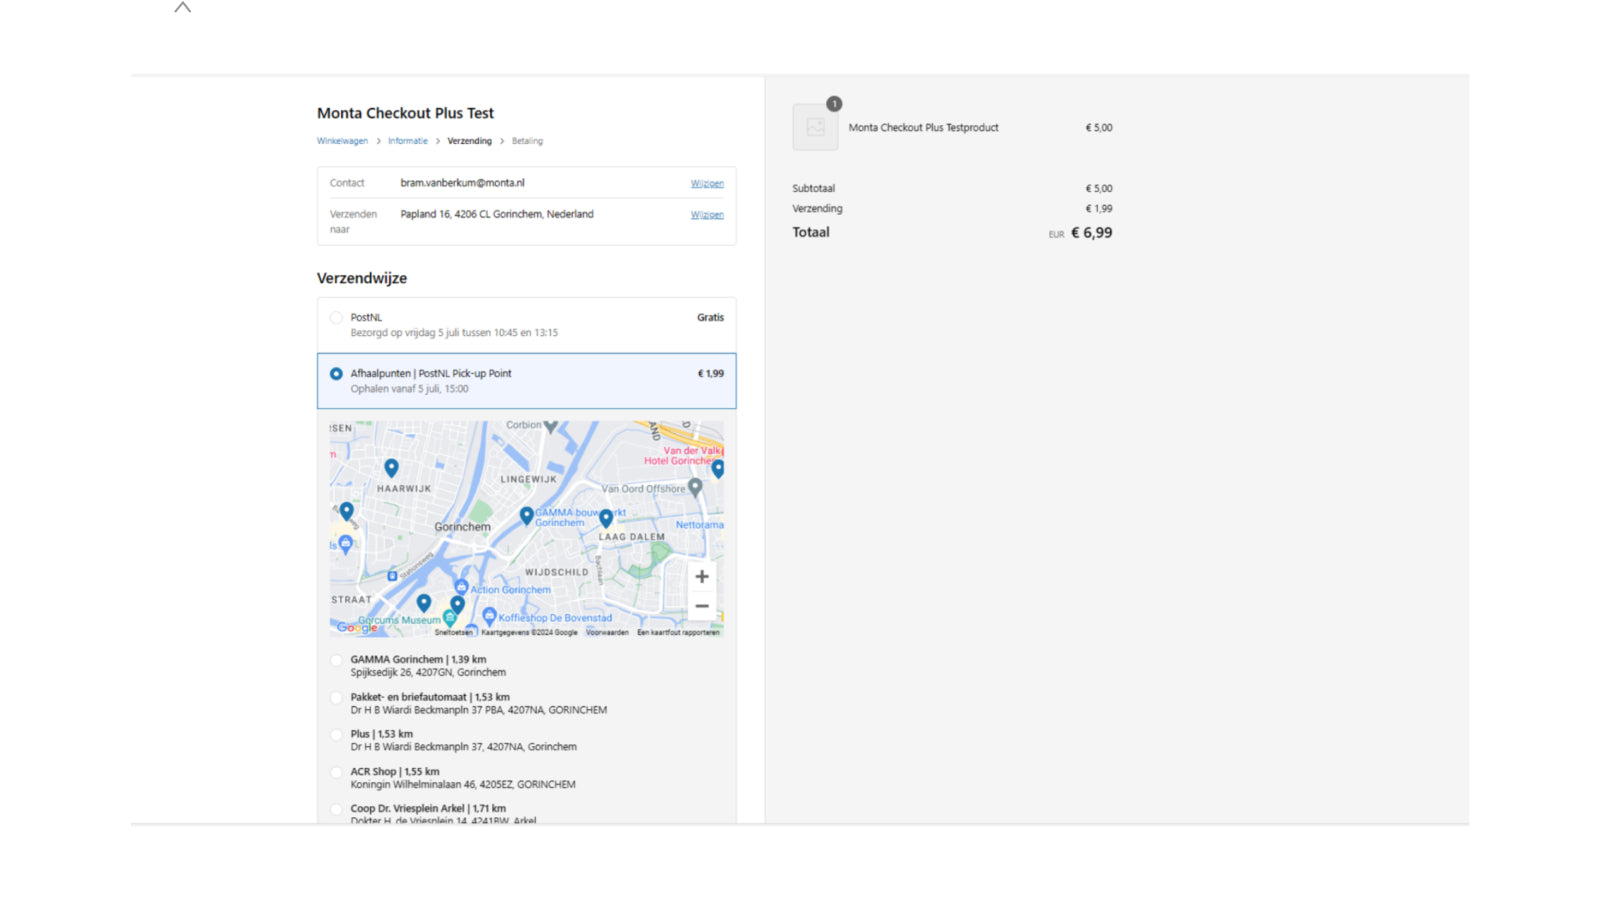The height and width of the screenshot is (900, 1600).
Task: Click the Action Gorinchem shop marker
Action: tap(461, 587)
